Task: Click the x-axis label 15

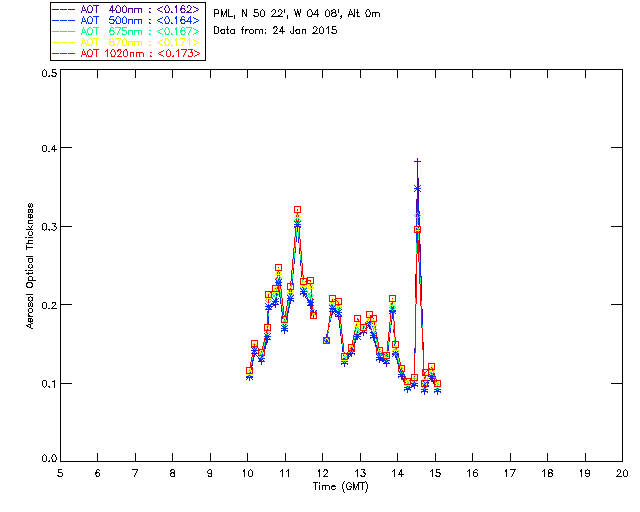Action: point(435,473)
